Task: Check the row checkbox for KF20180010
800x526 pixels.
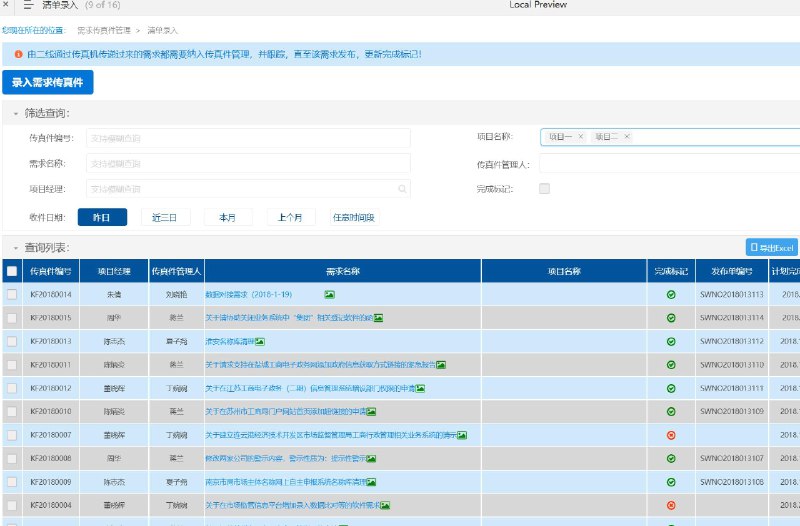Action: (x=12, y=411)
